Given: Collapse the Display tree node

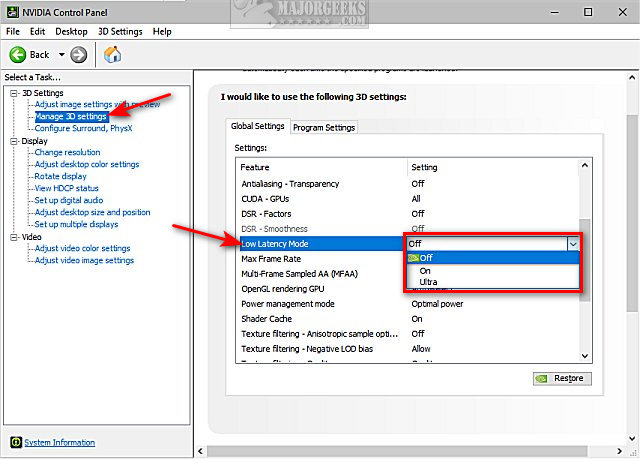Looking at the screenshot, I should pyautogui.click(x=14, y=141).
